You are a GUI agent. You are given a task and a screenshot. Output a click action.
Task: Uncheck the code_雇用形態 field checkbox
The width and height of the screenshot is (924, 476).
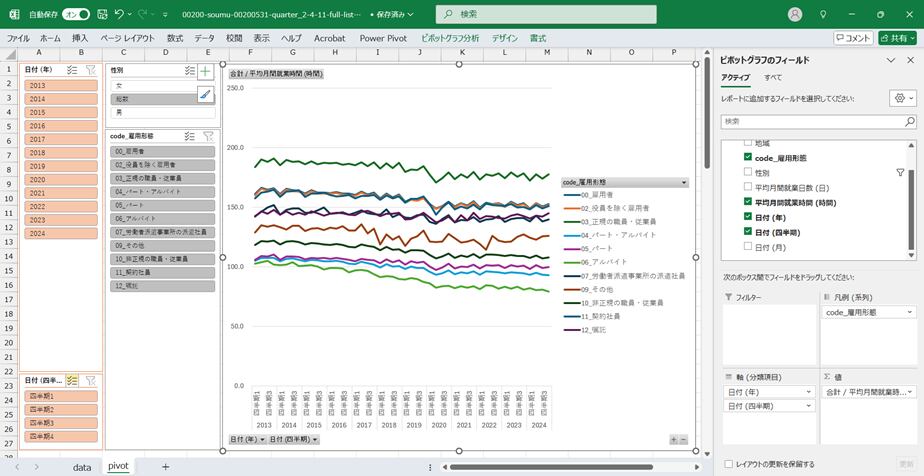(747, 158)
